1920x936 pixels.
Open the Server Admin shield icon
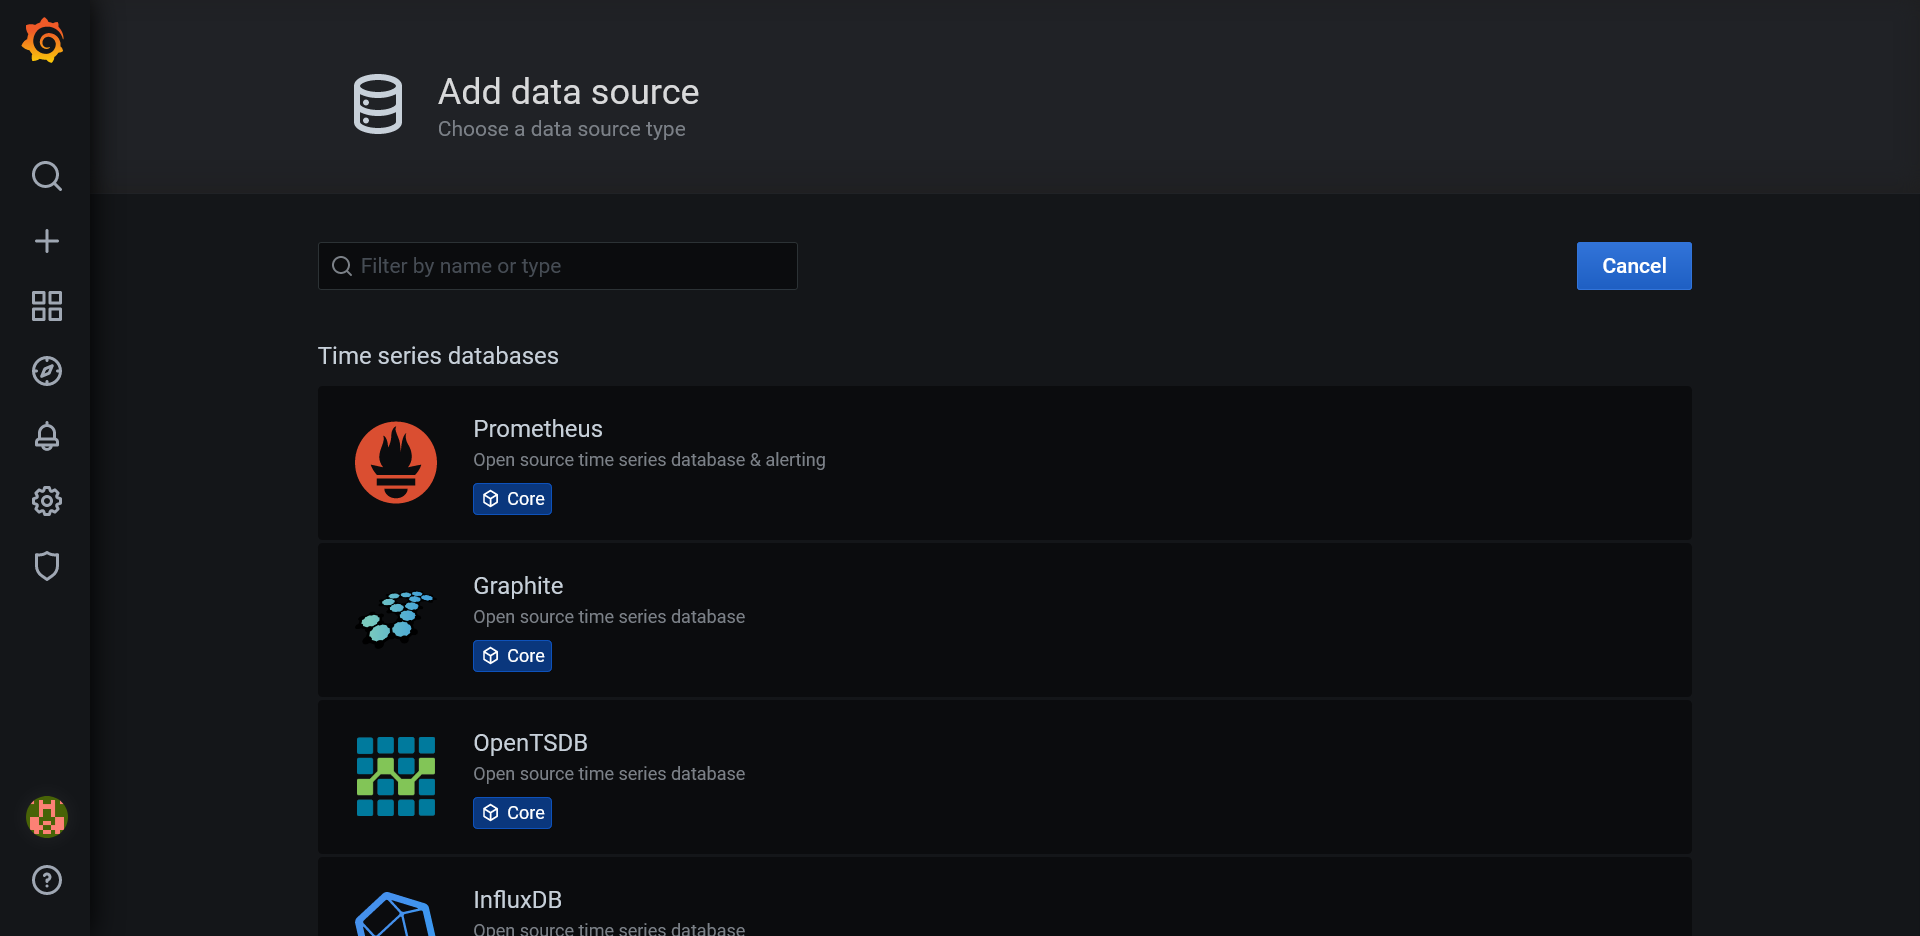[x=47, y=566]
